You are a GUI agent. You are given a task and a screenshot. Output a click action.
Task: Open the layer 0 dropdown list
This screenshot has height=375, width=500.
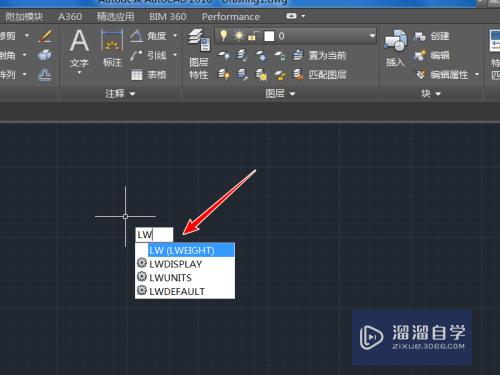click(372, 36)
